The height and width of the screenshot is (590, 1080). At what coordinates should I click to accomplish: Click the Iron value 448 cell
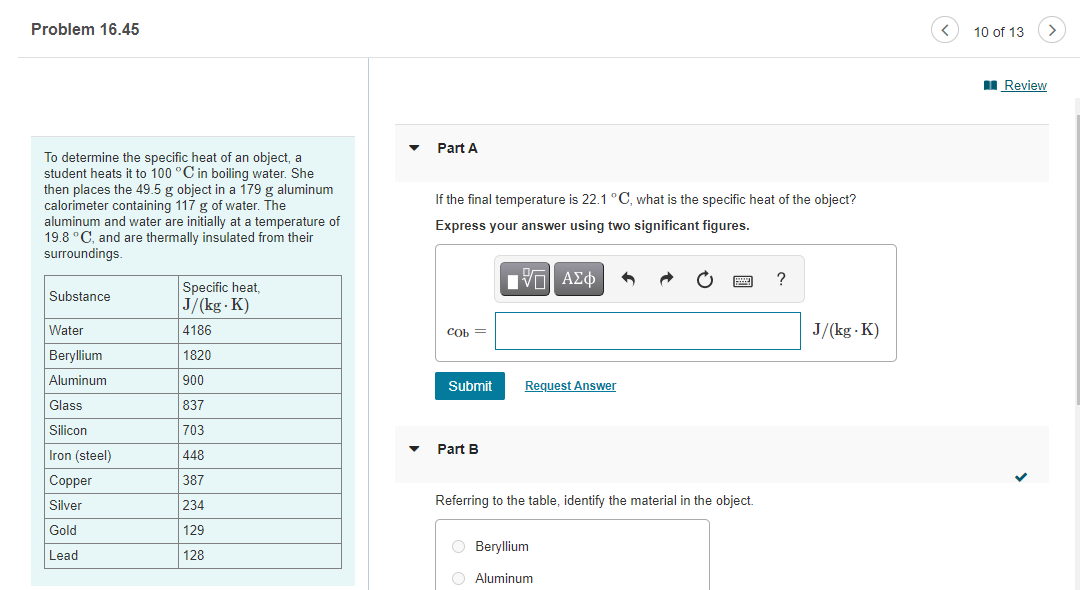coord(260,456)
